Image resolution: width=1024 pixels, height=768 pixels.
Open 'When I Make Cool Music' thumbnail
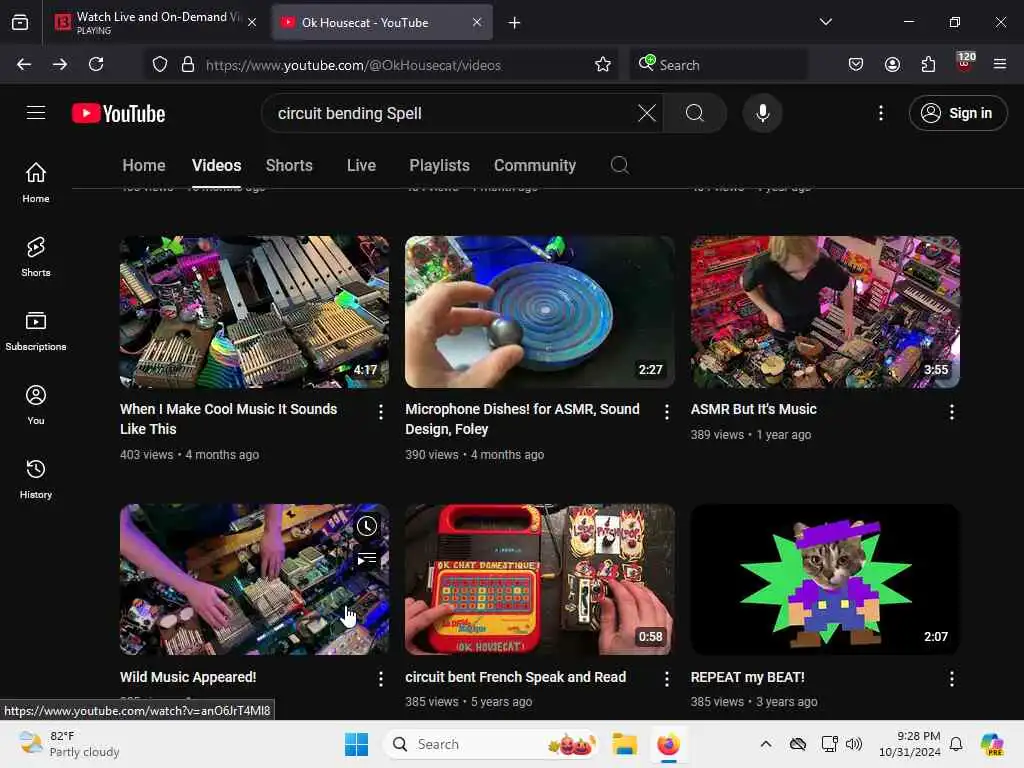[254, 312]
